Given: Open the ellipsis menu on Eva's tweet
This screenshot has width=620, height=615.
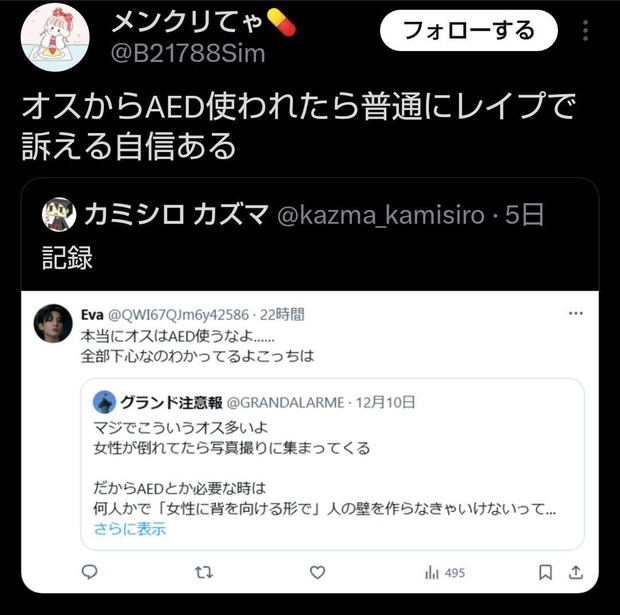Looking at the screenshot, I should 576,314.
